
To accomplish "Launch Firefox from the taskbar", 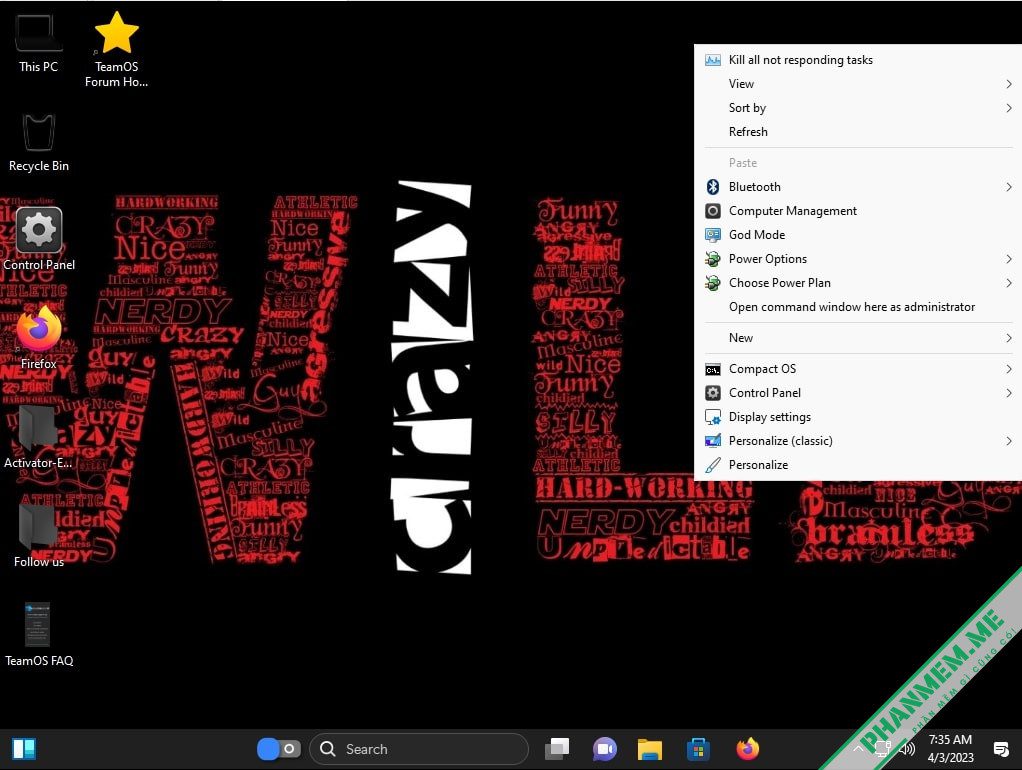I will coord(748,749).
